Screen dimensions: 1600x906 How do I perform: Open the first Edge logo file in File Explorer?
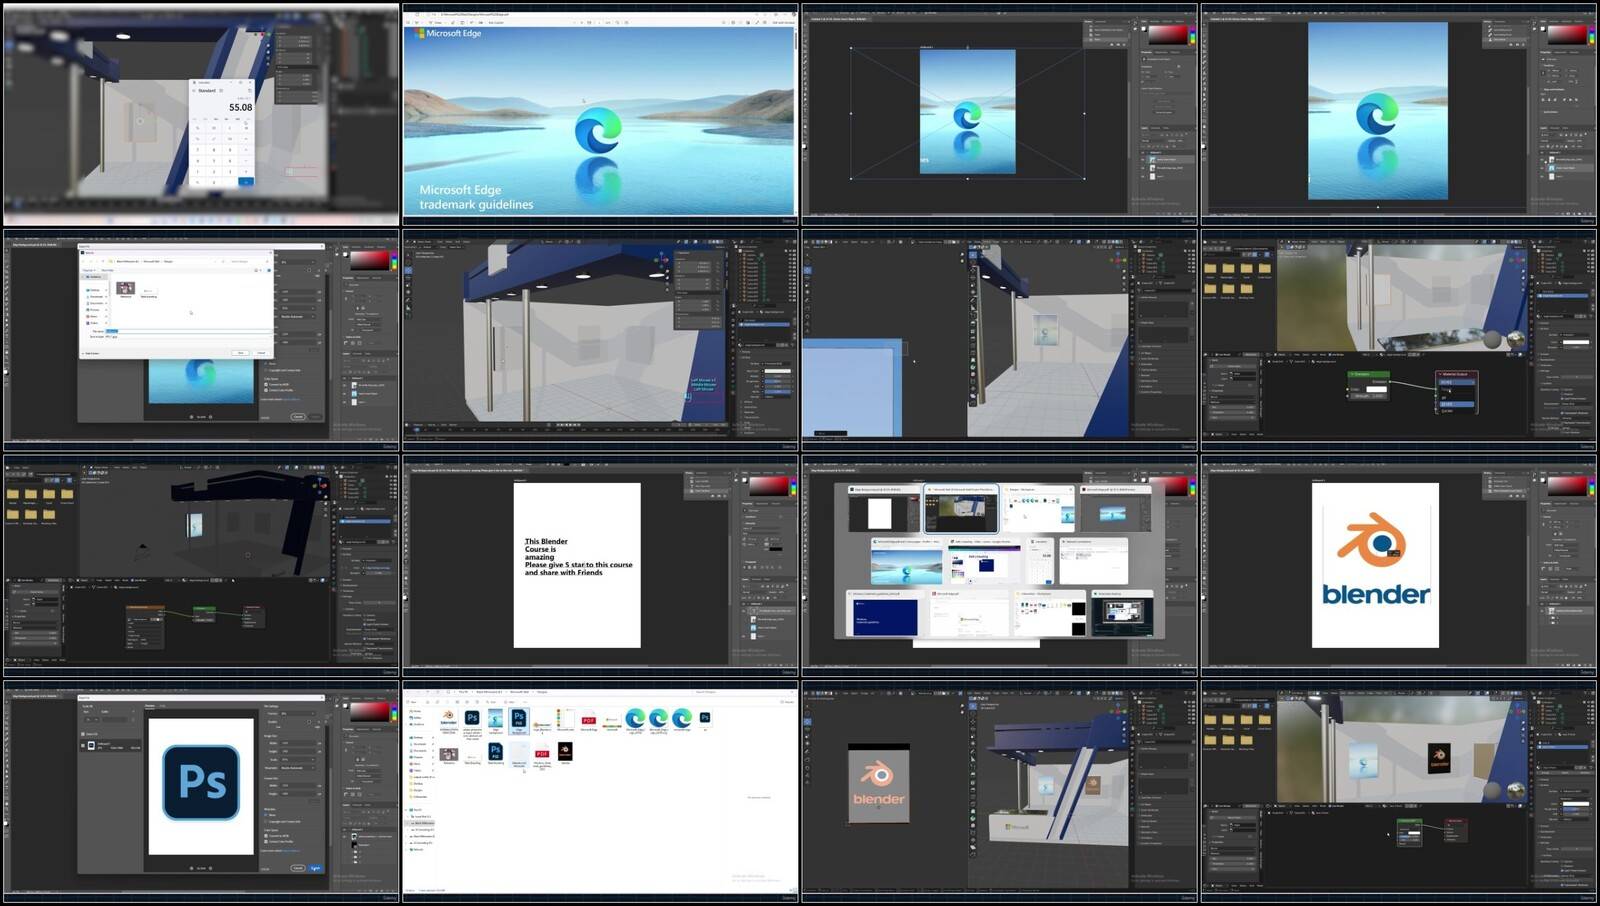click(x=635, y=720)
